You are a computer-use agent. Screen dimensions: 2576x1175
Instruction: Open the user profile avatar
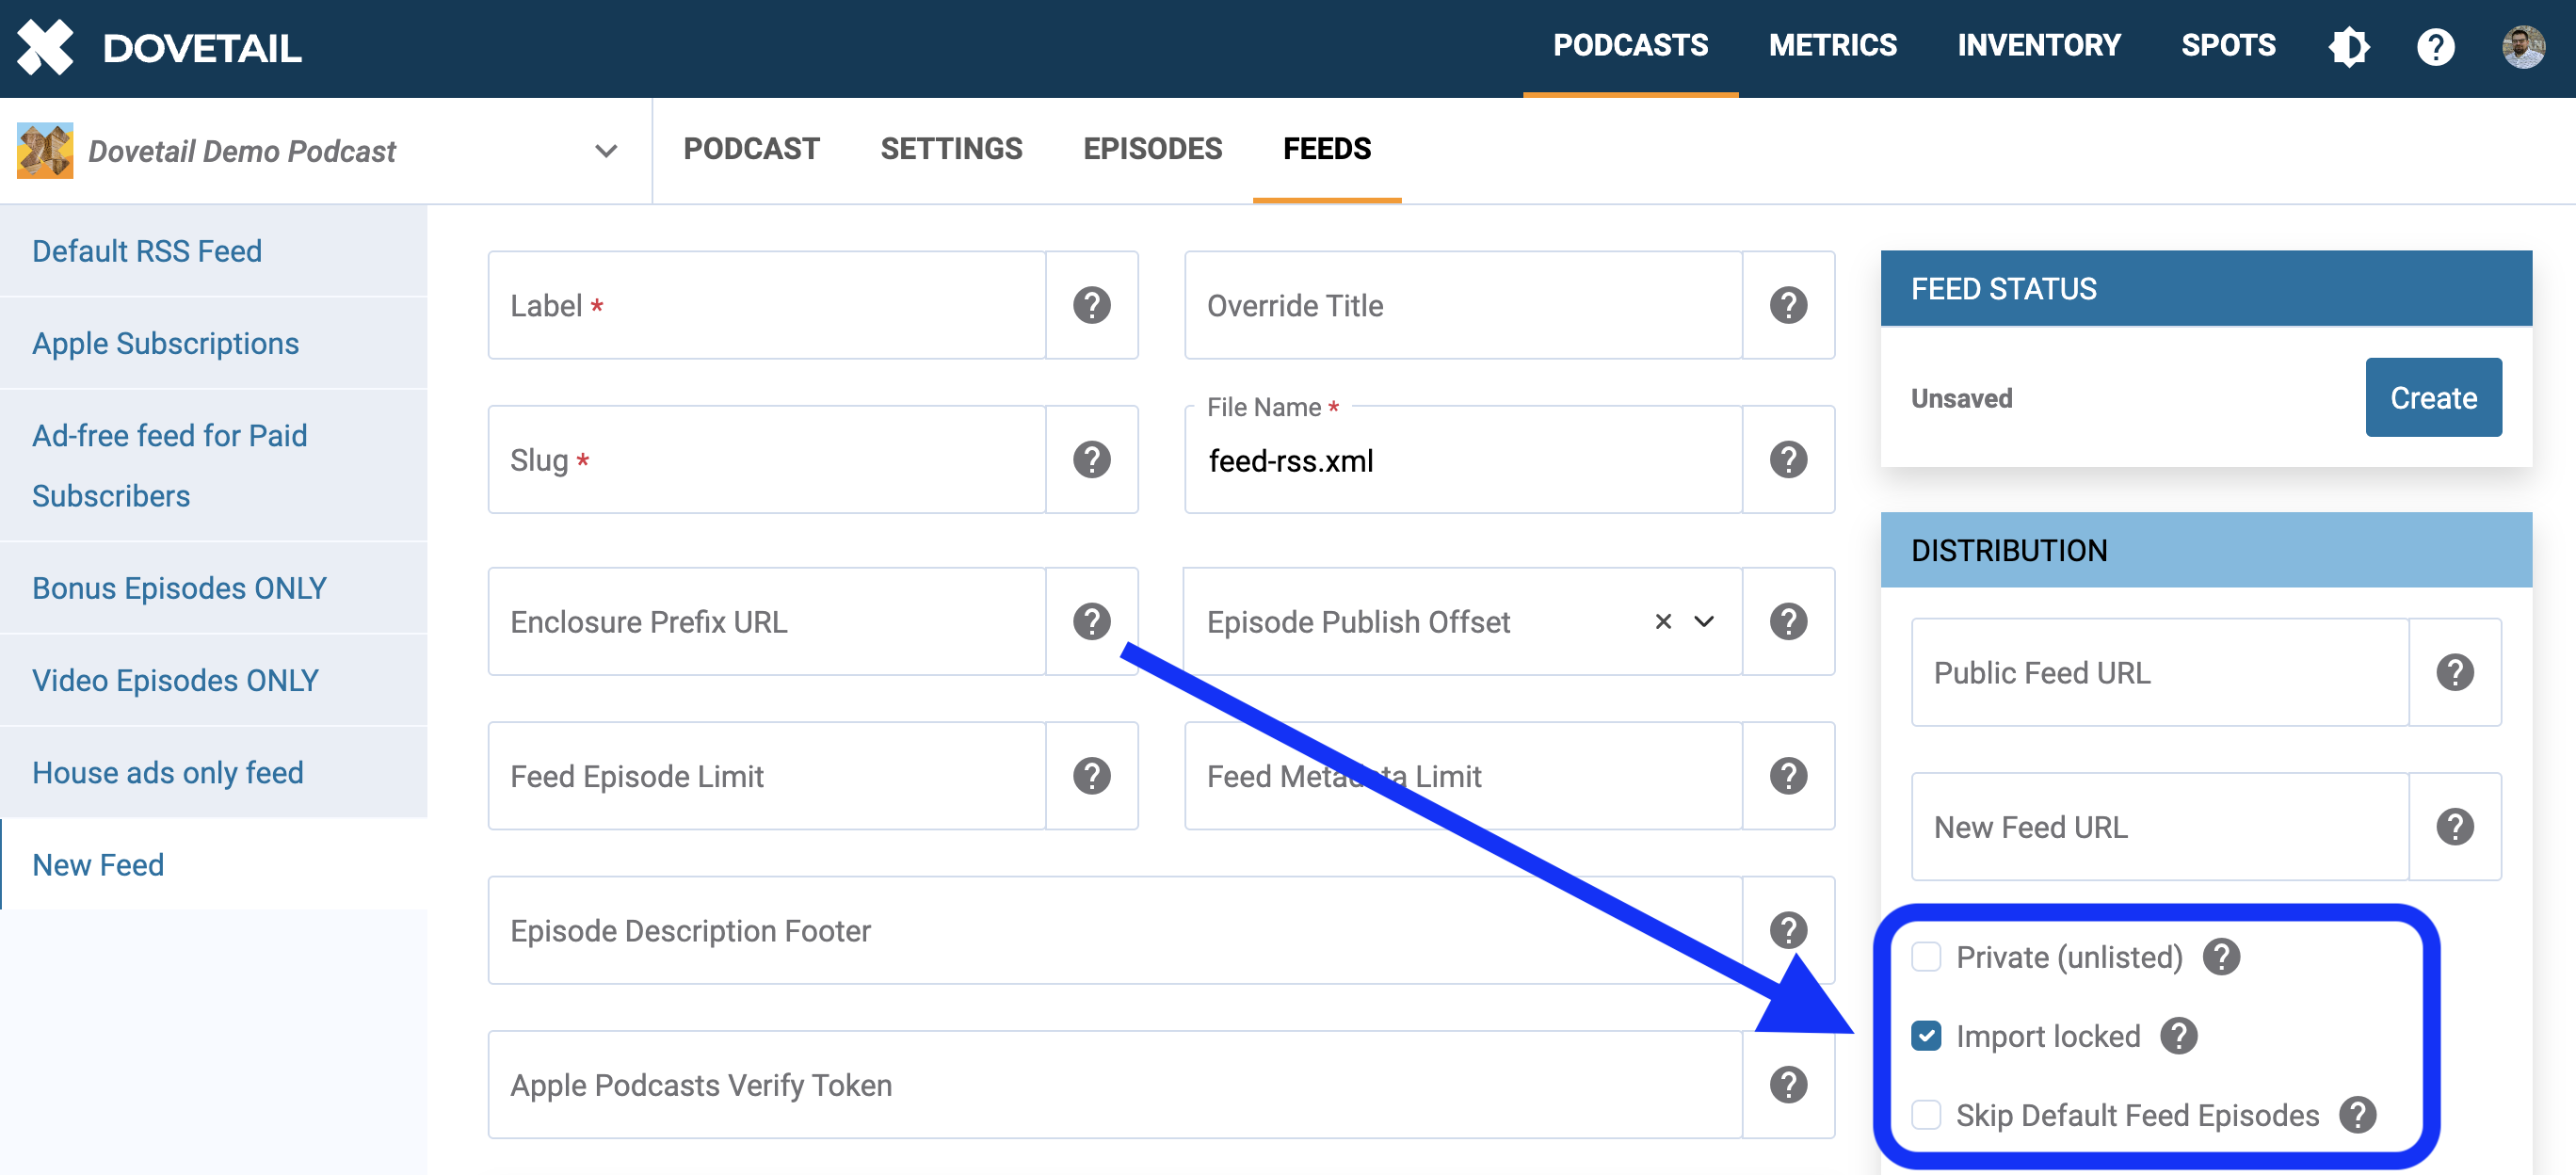pyautogui.click(x=2523, y=47)
